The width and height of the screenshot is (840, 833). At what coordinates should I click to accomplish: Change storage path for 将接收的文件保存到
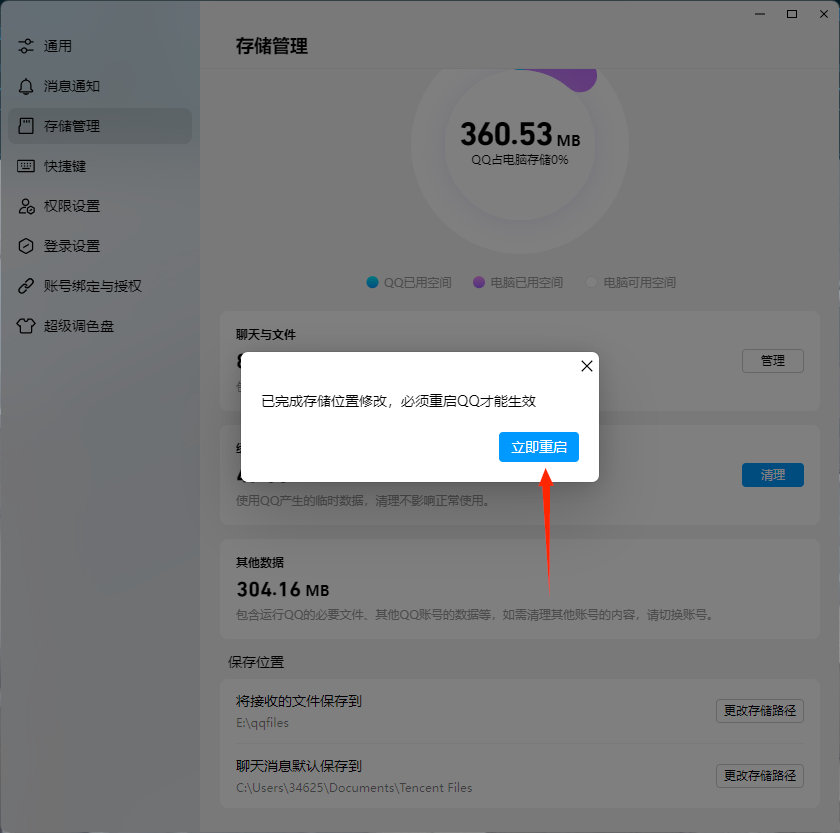click(759, 711)
